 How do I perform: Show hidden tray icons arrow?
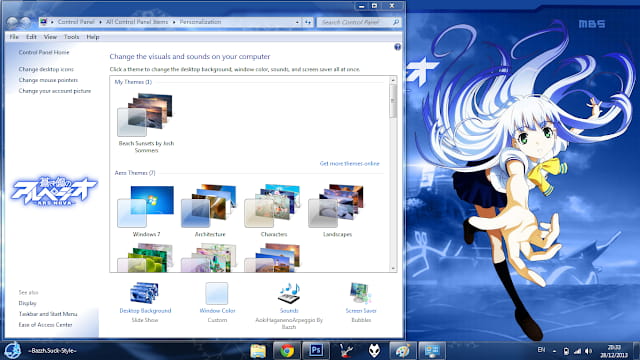click(554, 351)
